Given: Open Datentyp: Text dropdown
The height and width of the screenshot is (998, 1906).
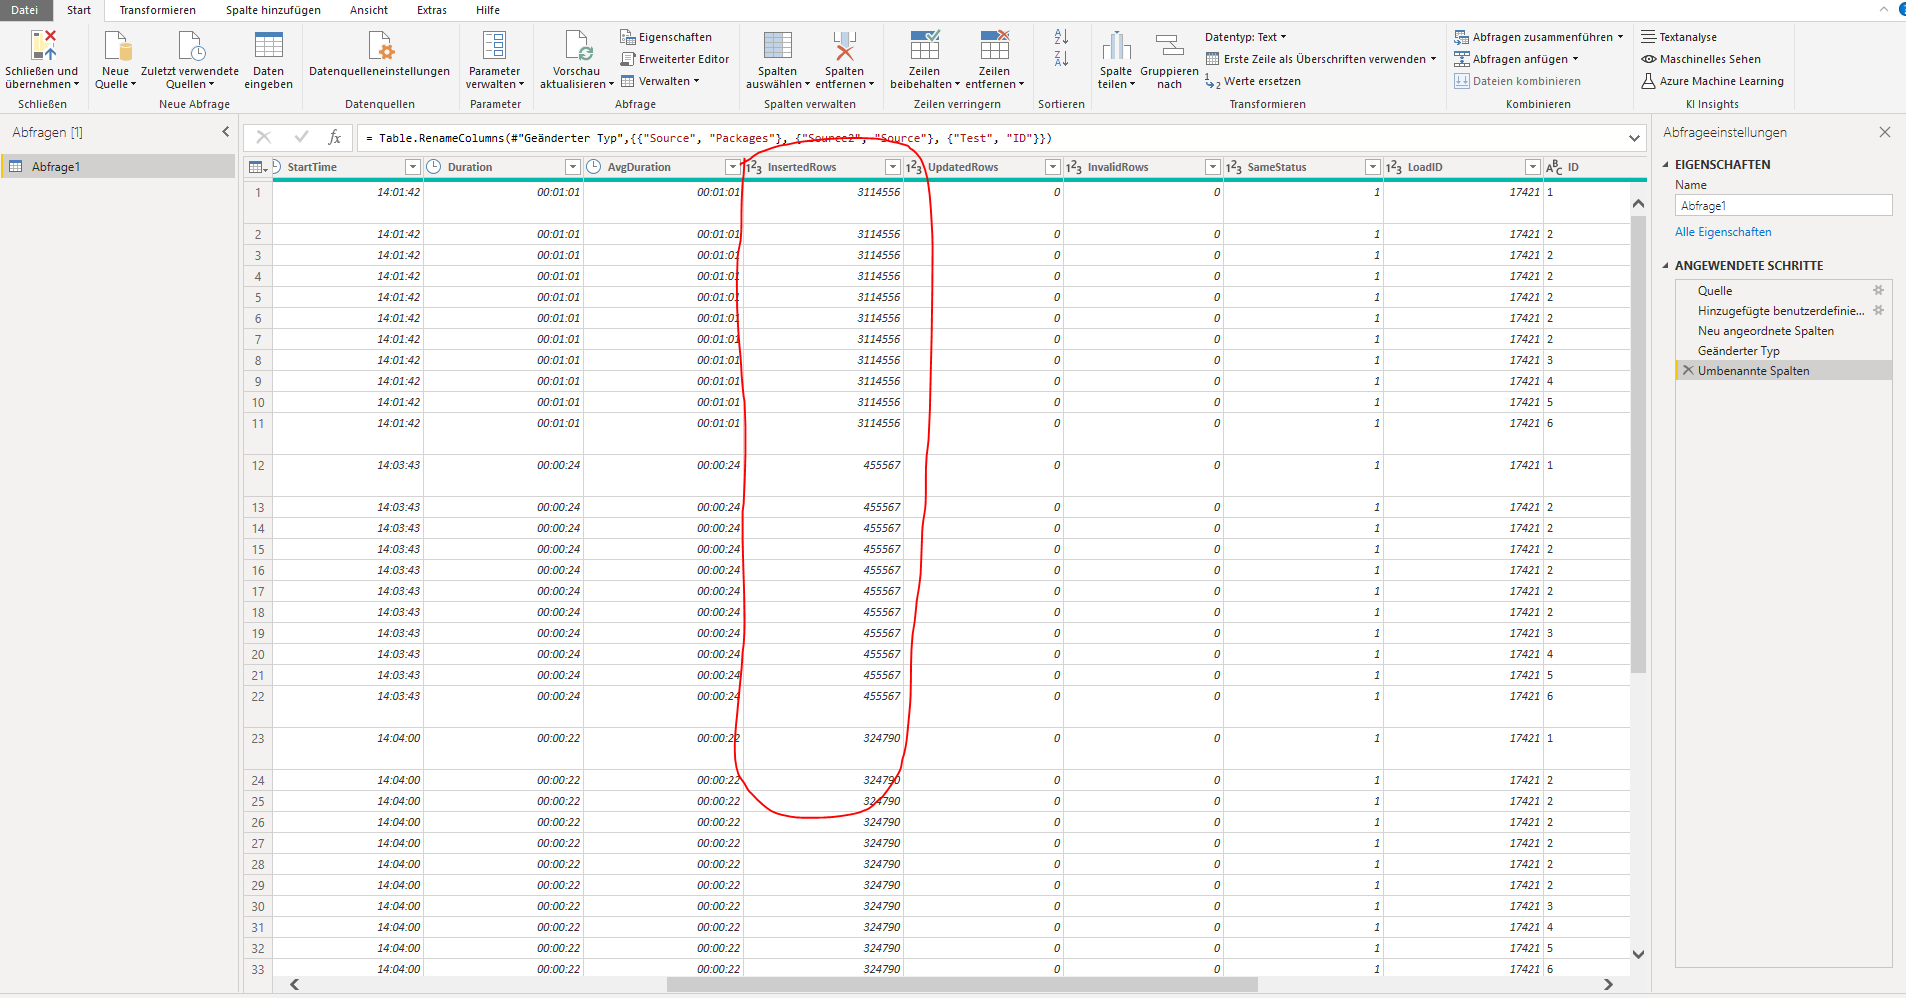Looking at the screenshot, I should pyautogui.click(x=1246, y=37).
